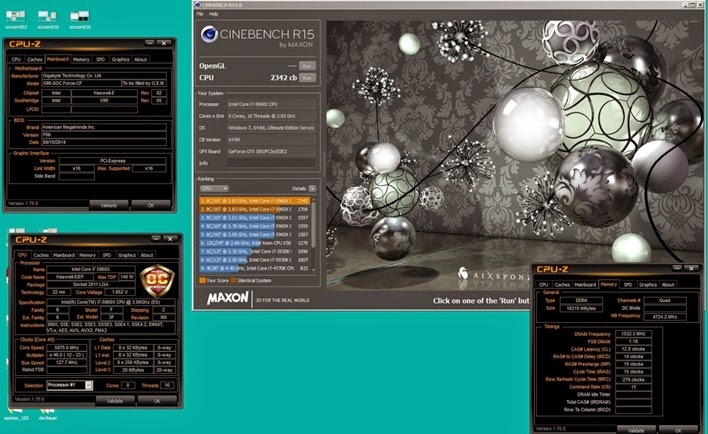Click the X99-SOC Force-CF model field
Image resolution: width=708 pixels, height=434 pixels.
pyautogui.click(x=81, y=84)
